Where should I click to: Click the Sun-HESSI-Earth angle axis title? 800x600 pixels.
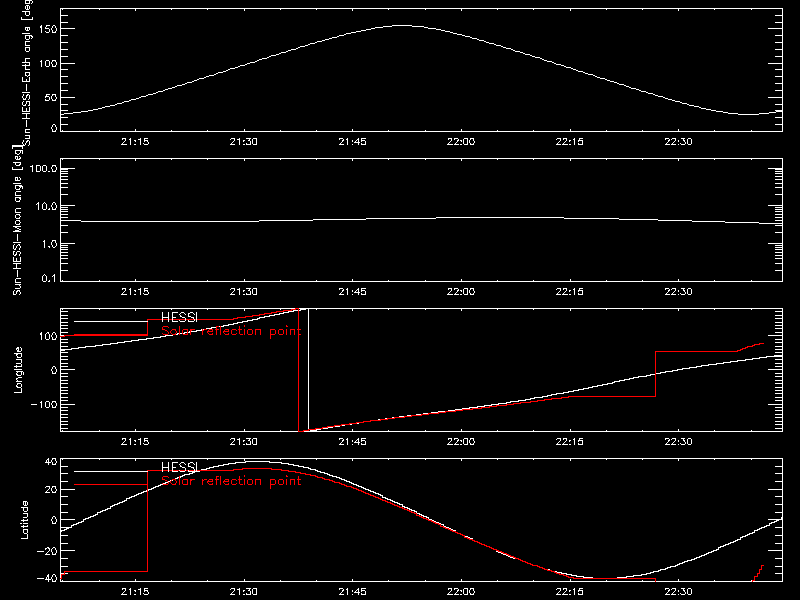pos(27,73)
